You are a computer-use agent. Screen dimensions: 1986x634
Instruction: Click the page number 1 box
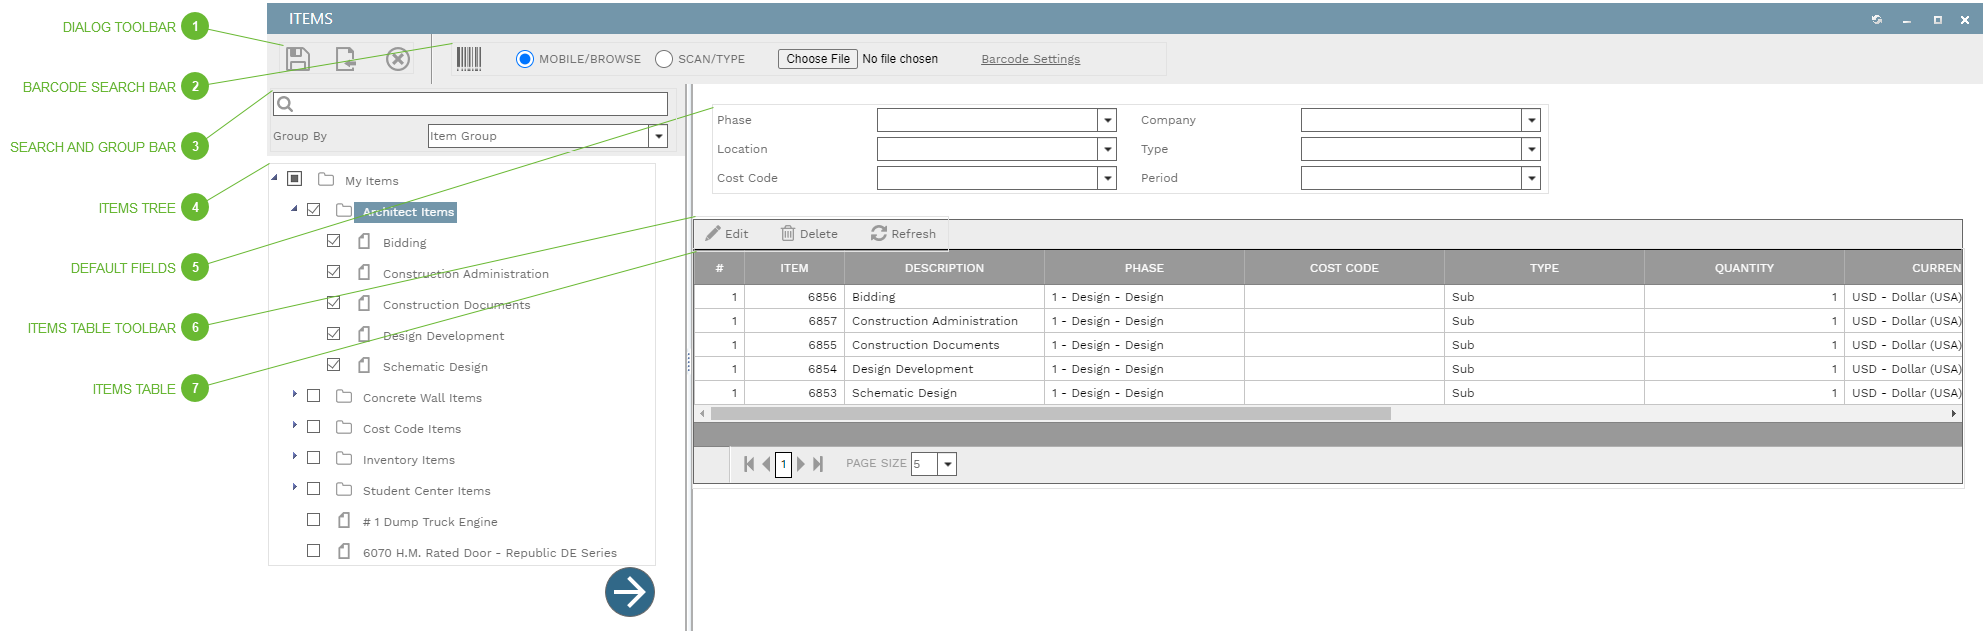(x=783, y=464)
